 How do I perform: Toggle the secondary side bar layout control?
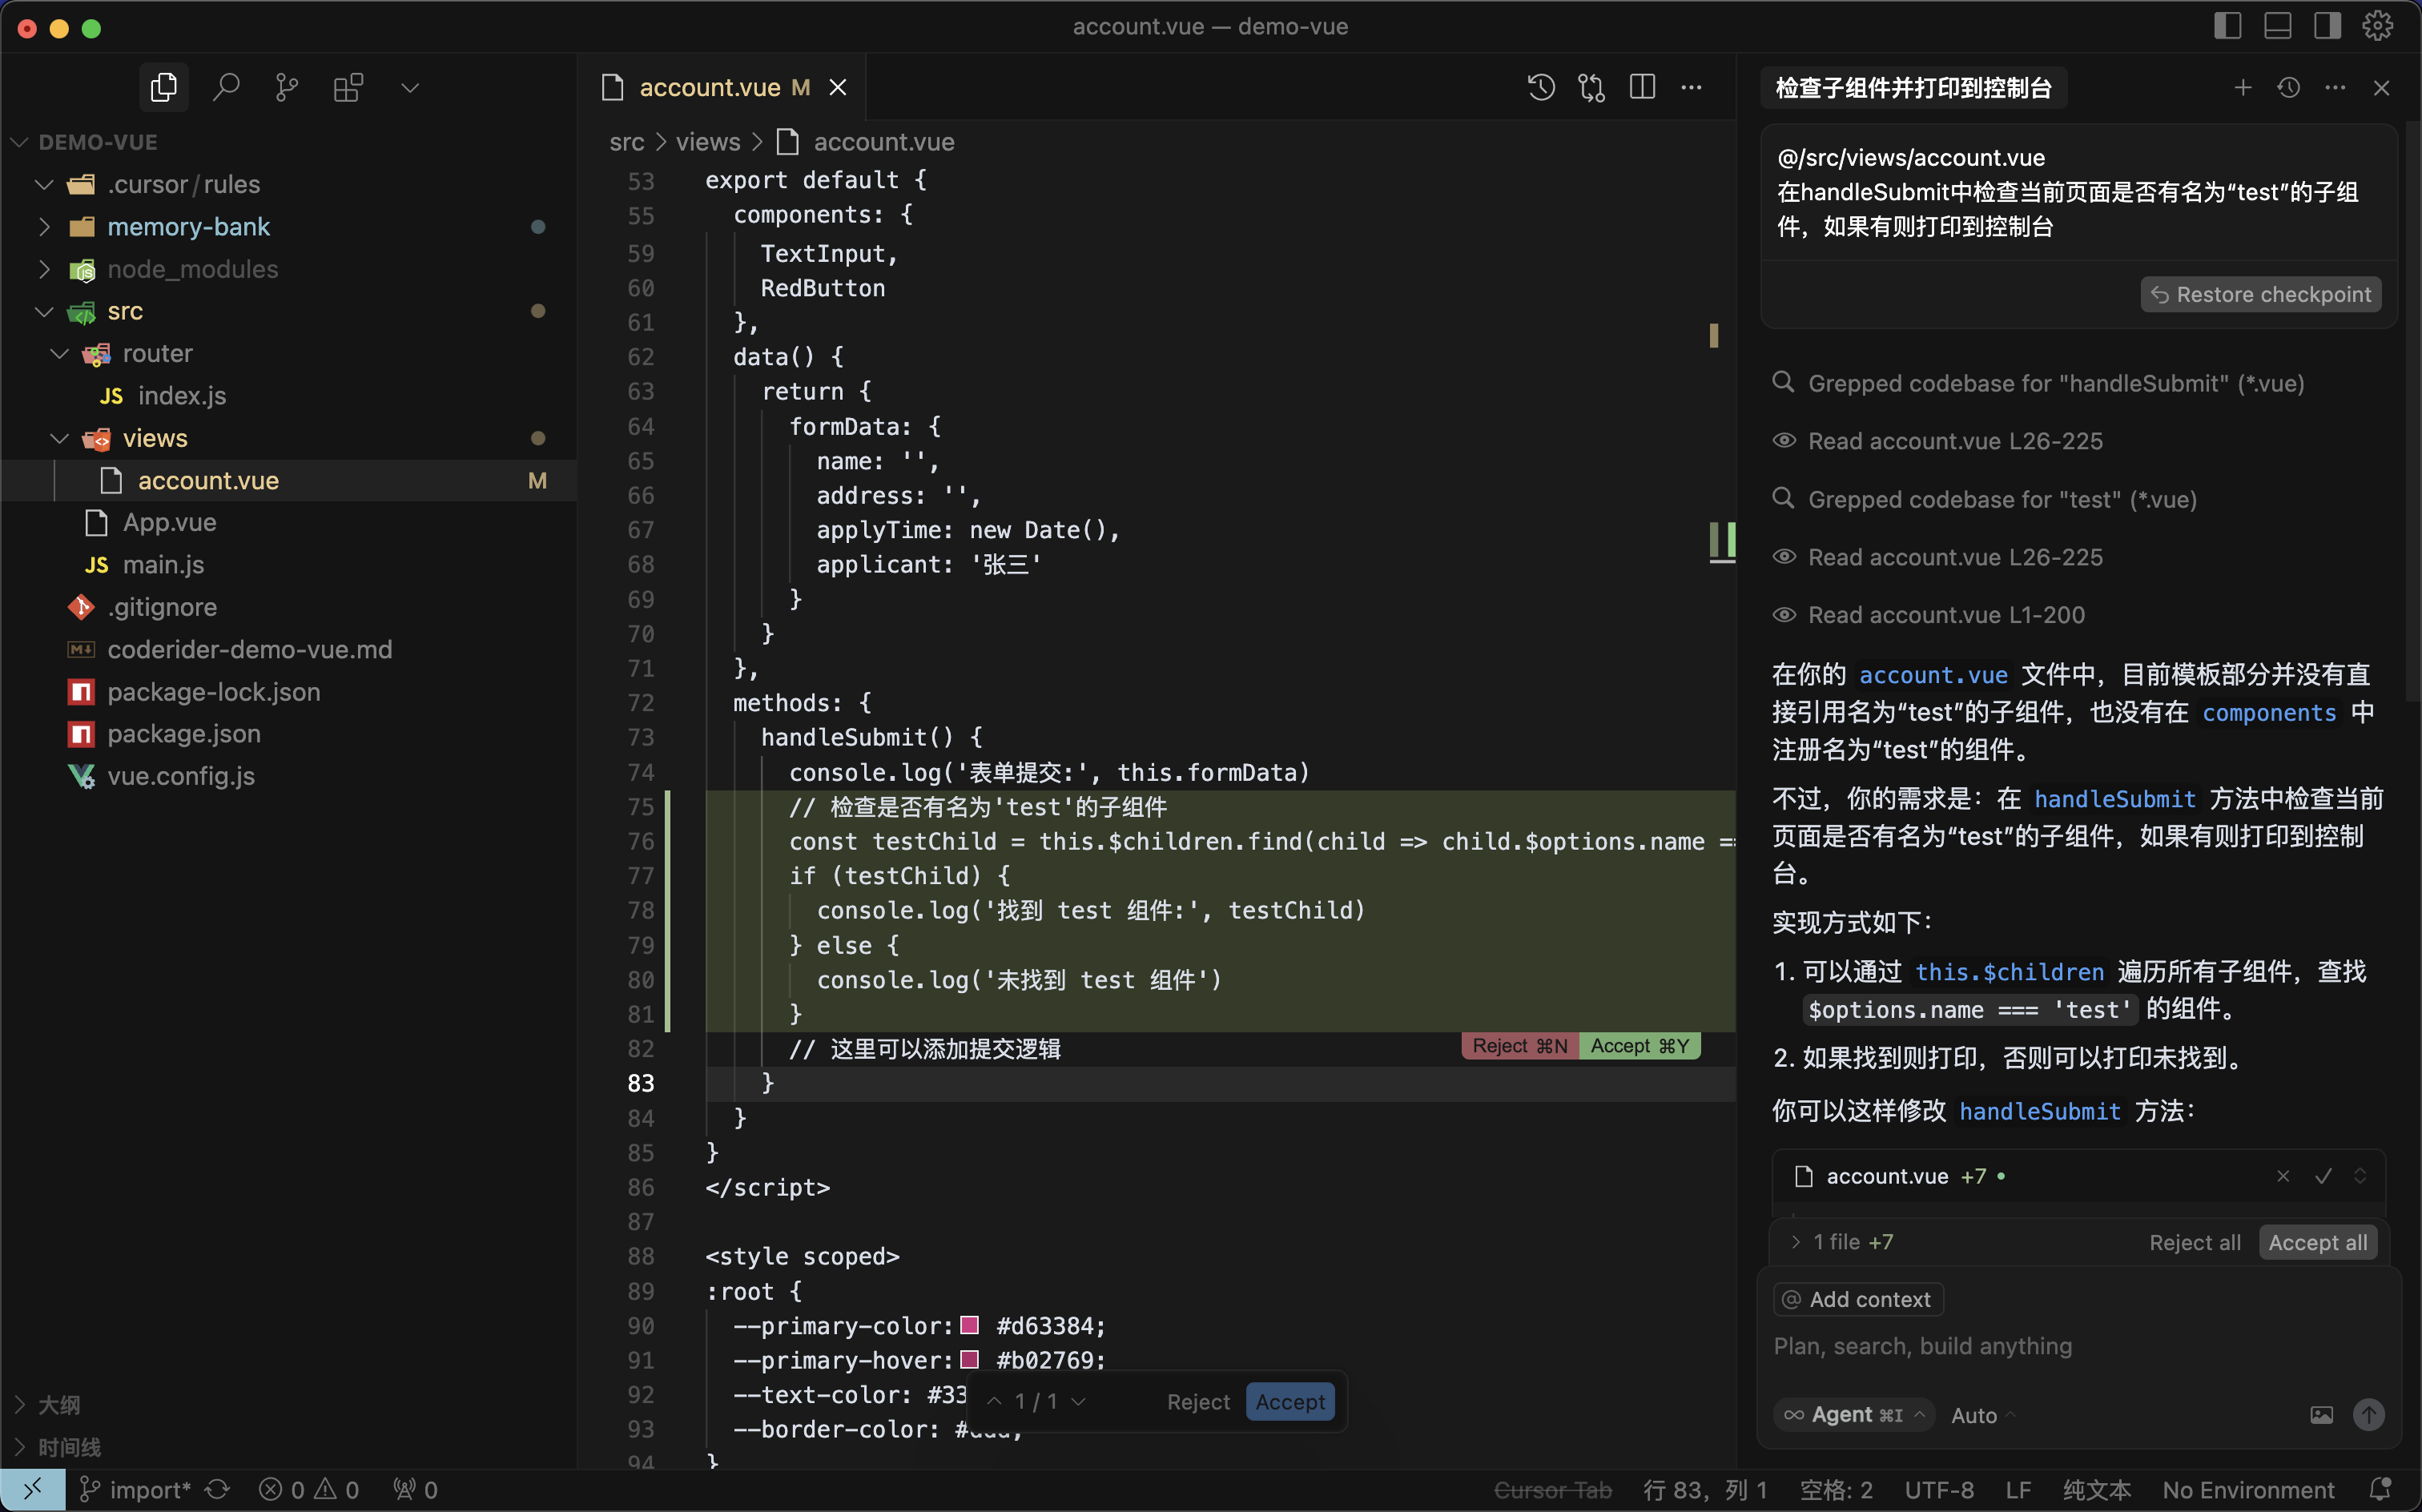[2327, 25]
